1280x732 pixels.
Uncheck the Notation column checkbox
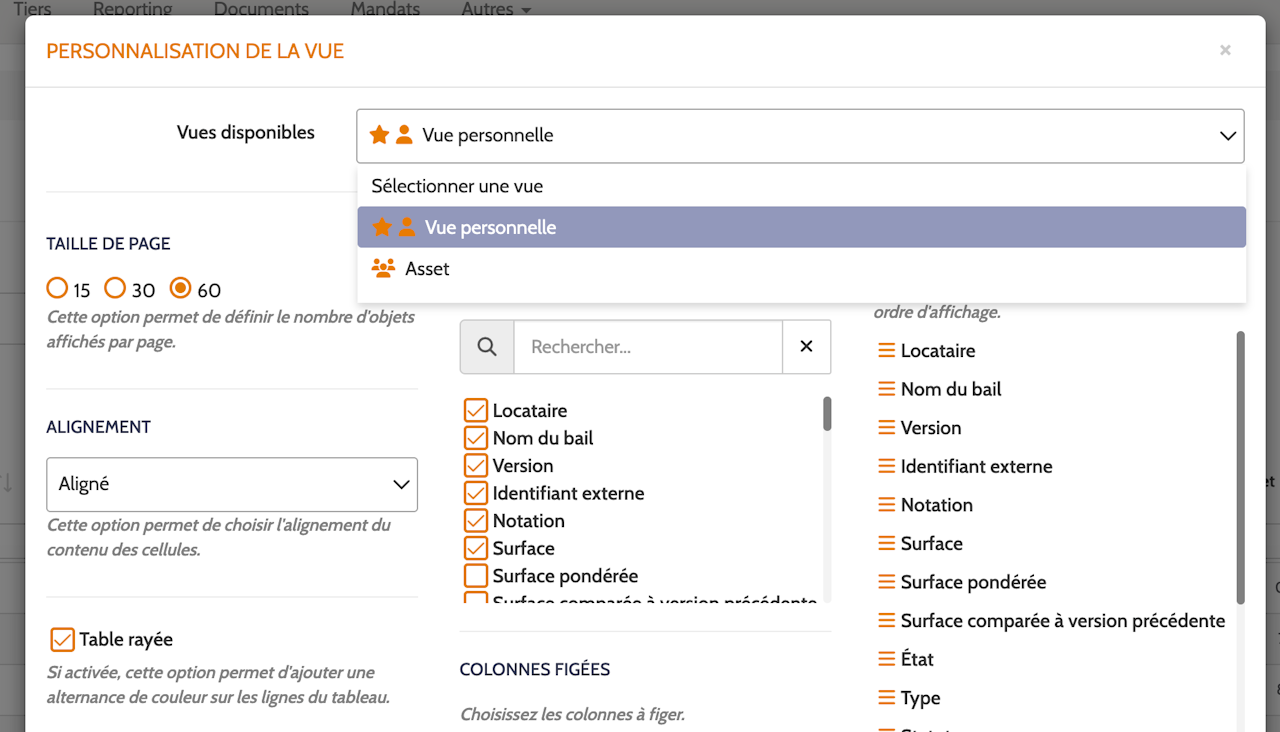coord(475,521)
